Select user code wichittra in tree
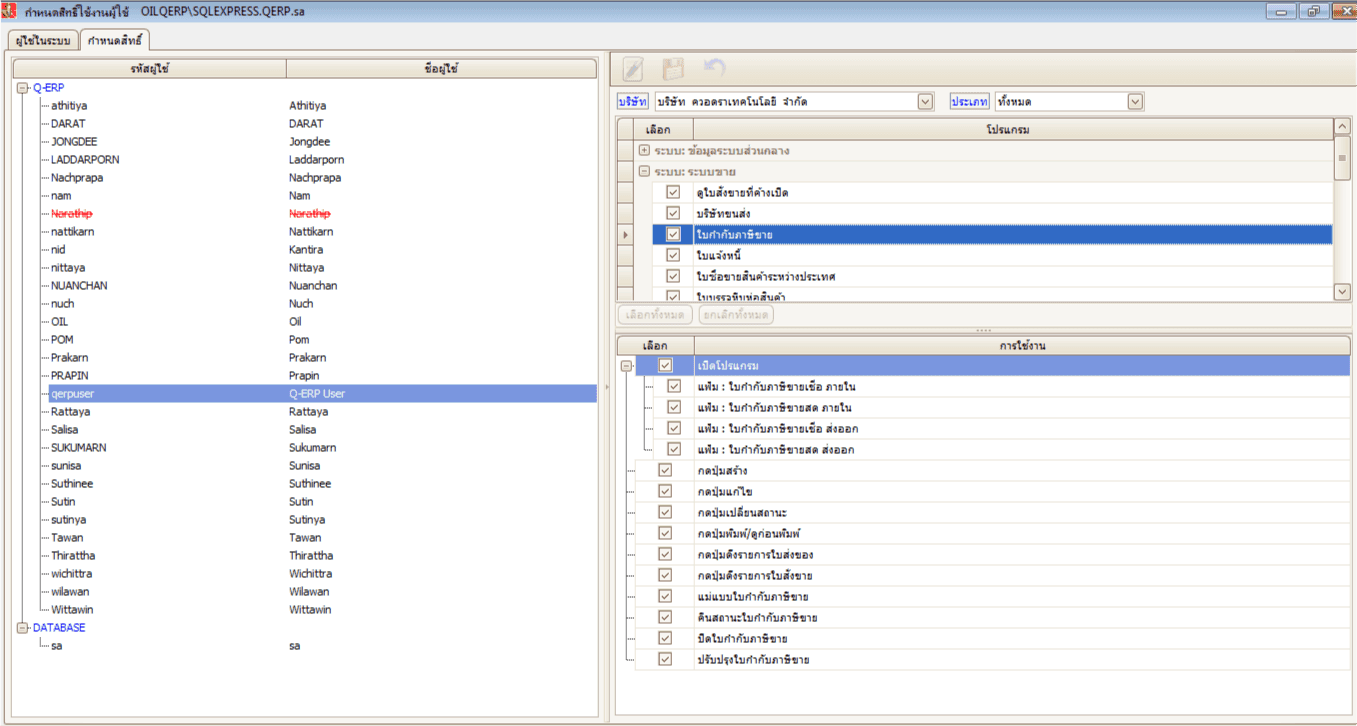Screen dimensions: 1357x726 coord(72,574)
